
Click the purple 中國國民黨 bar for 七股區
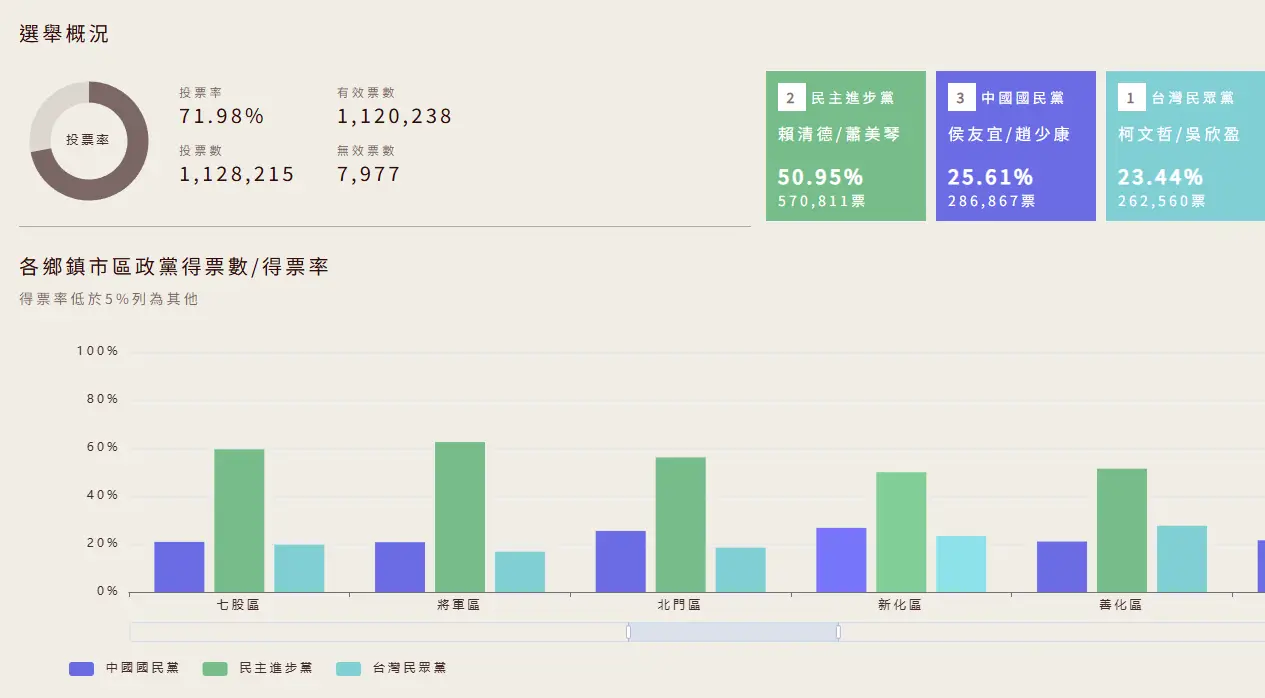[x=179, y=567]
